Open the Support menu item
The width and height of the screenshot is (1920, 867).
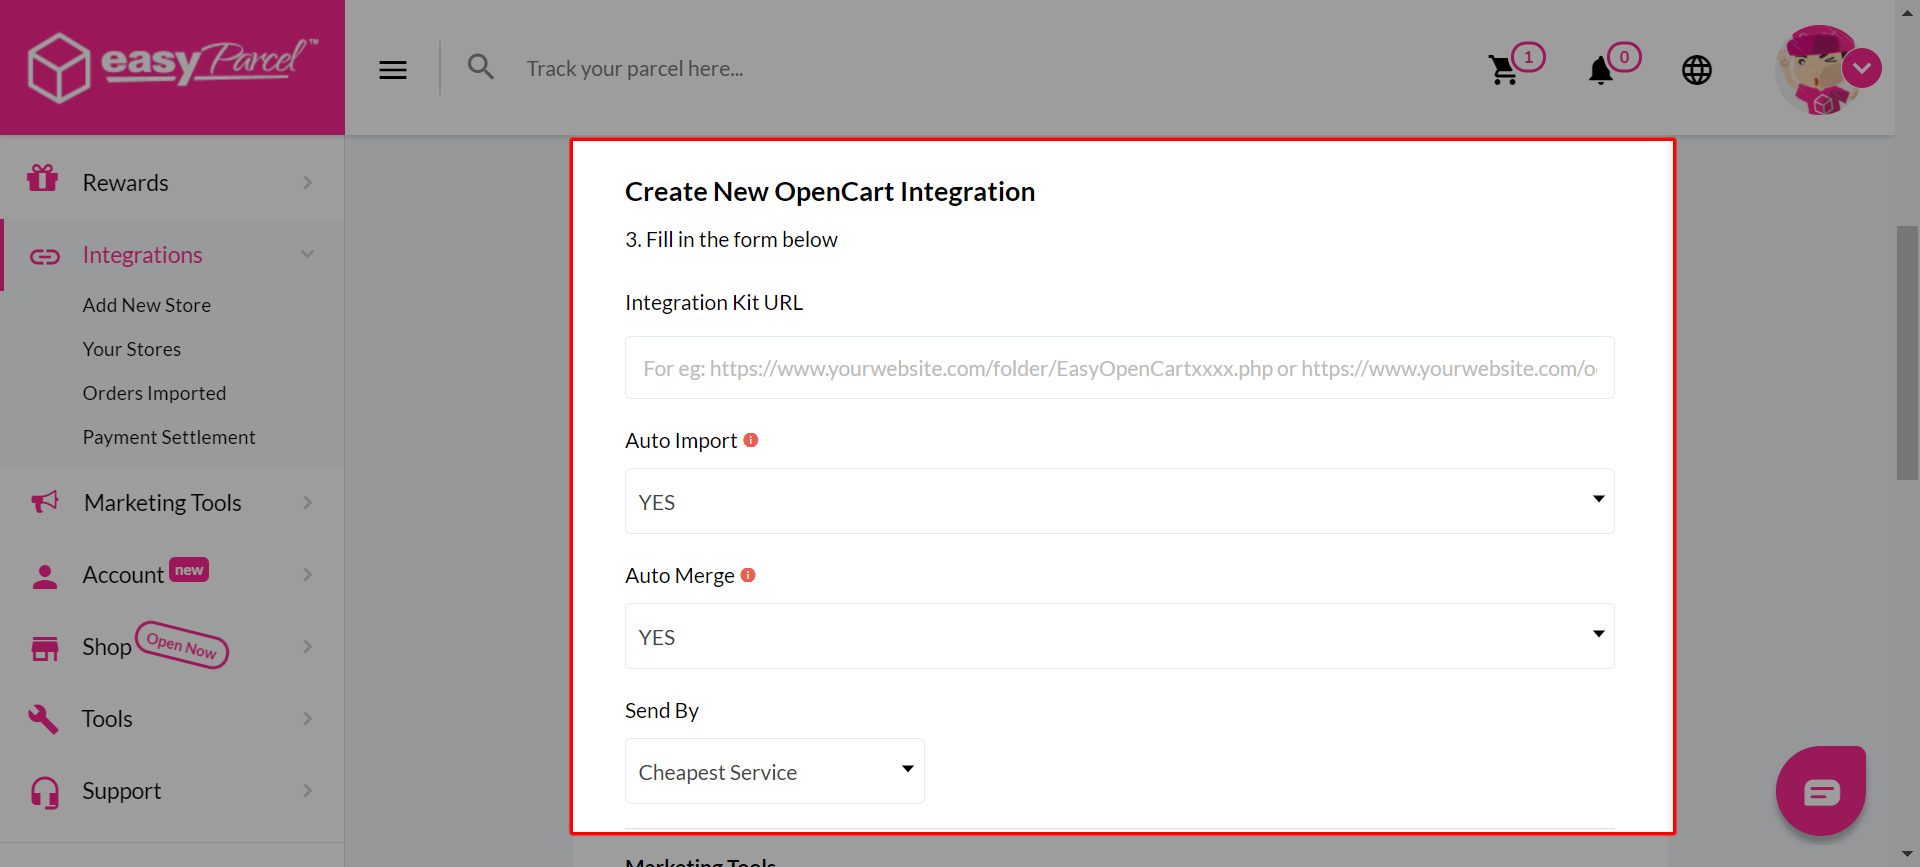[x=172, y=790]
